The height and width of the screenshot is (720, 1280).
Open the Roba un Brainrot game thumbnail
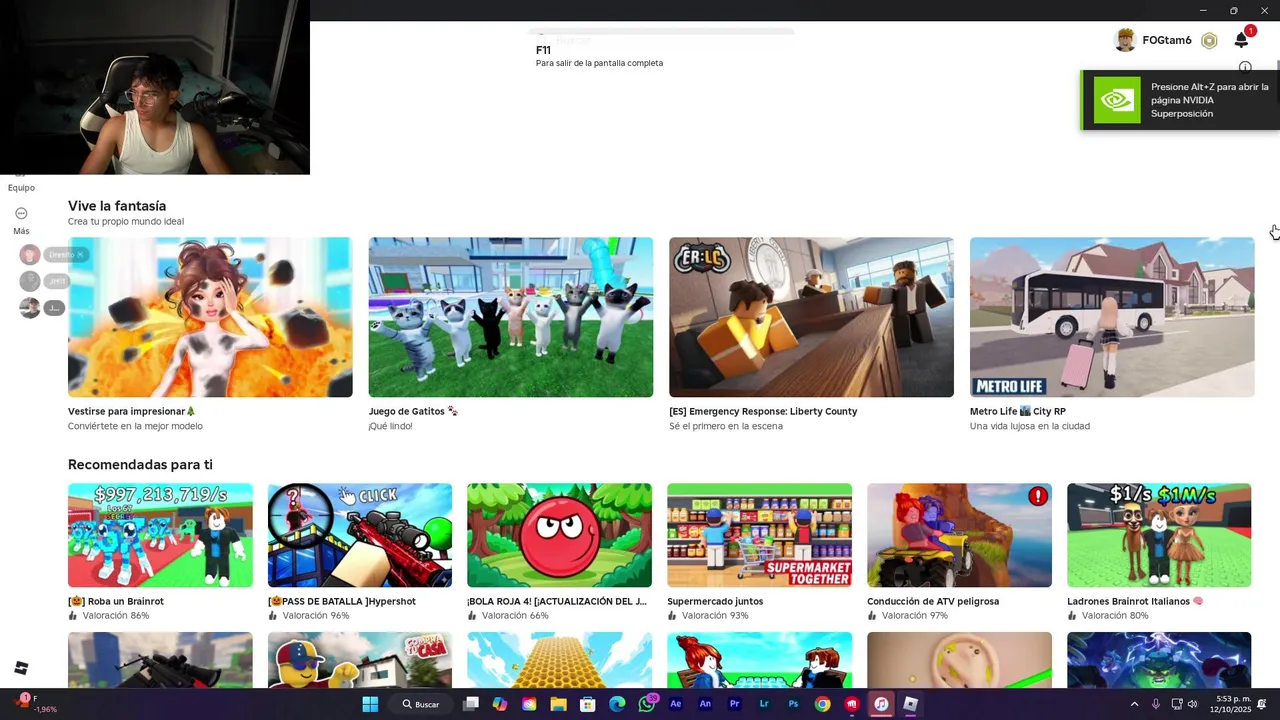[160, 535]
